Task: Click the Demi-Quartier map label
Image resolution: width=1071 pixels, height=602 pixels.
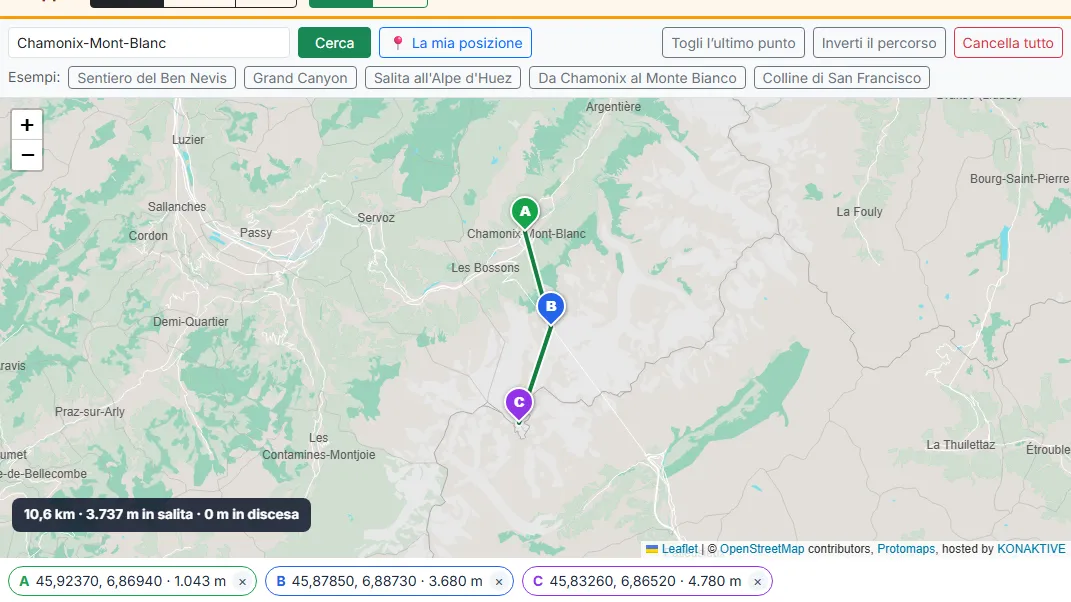Action: click(191, 322)
